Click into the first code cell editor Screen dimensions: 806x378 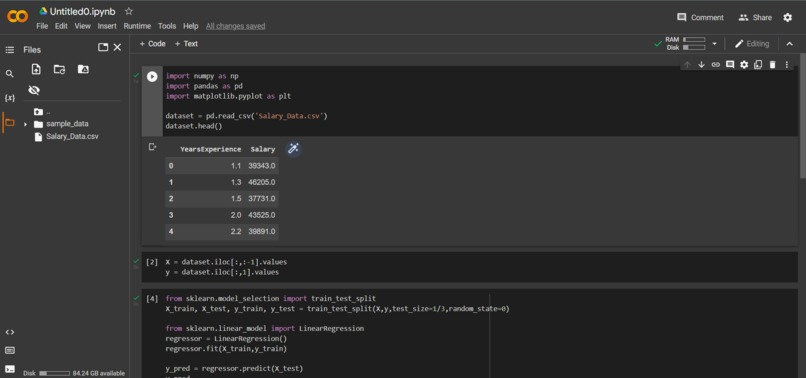tap(480, 101)
